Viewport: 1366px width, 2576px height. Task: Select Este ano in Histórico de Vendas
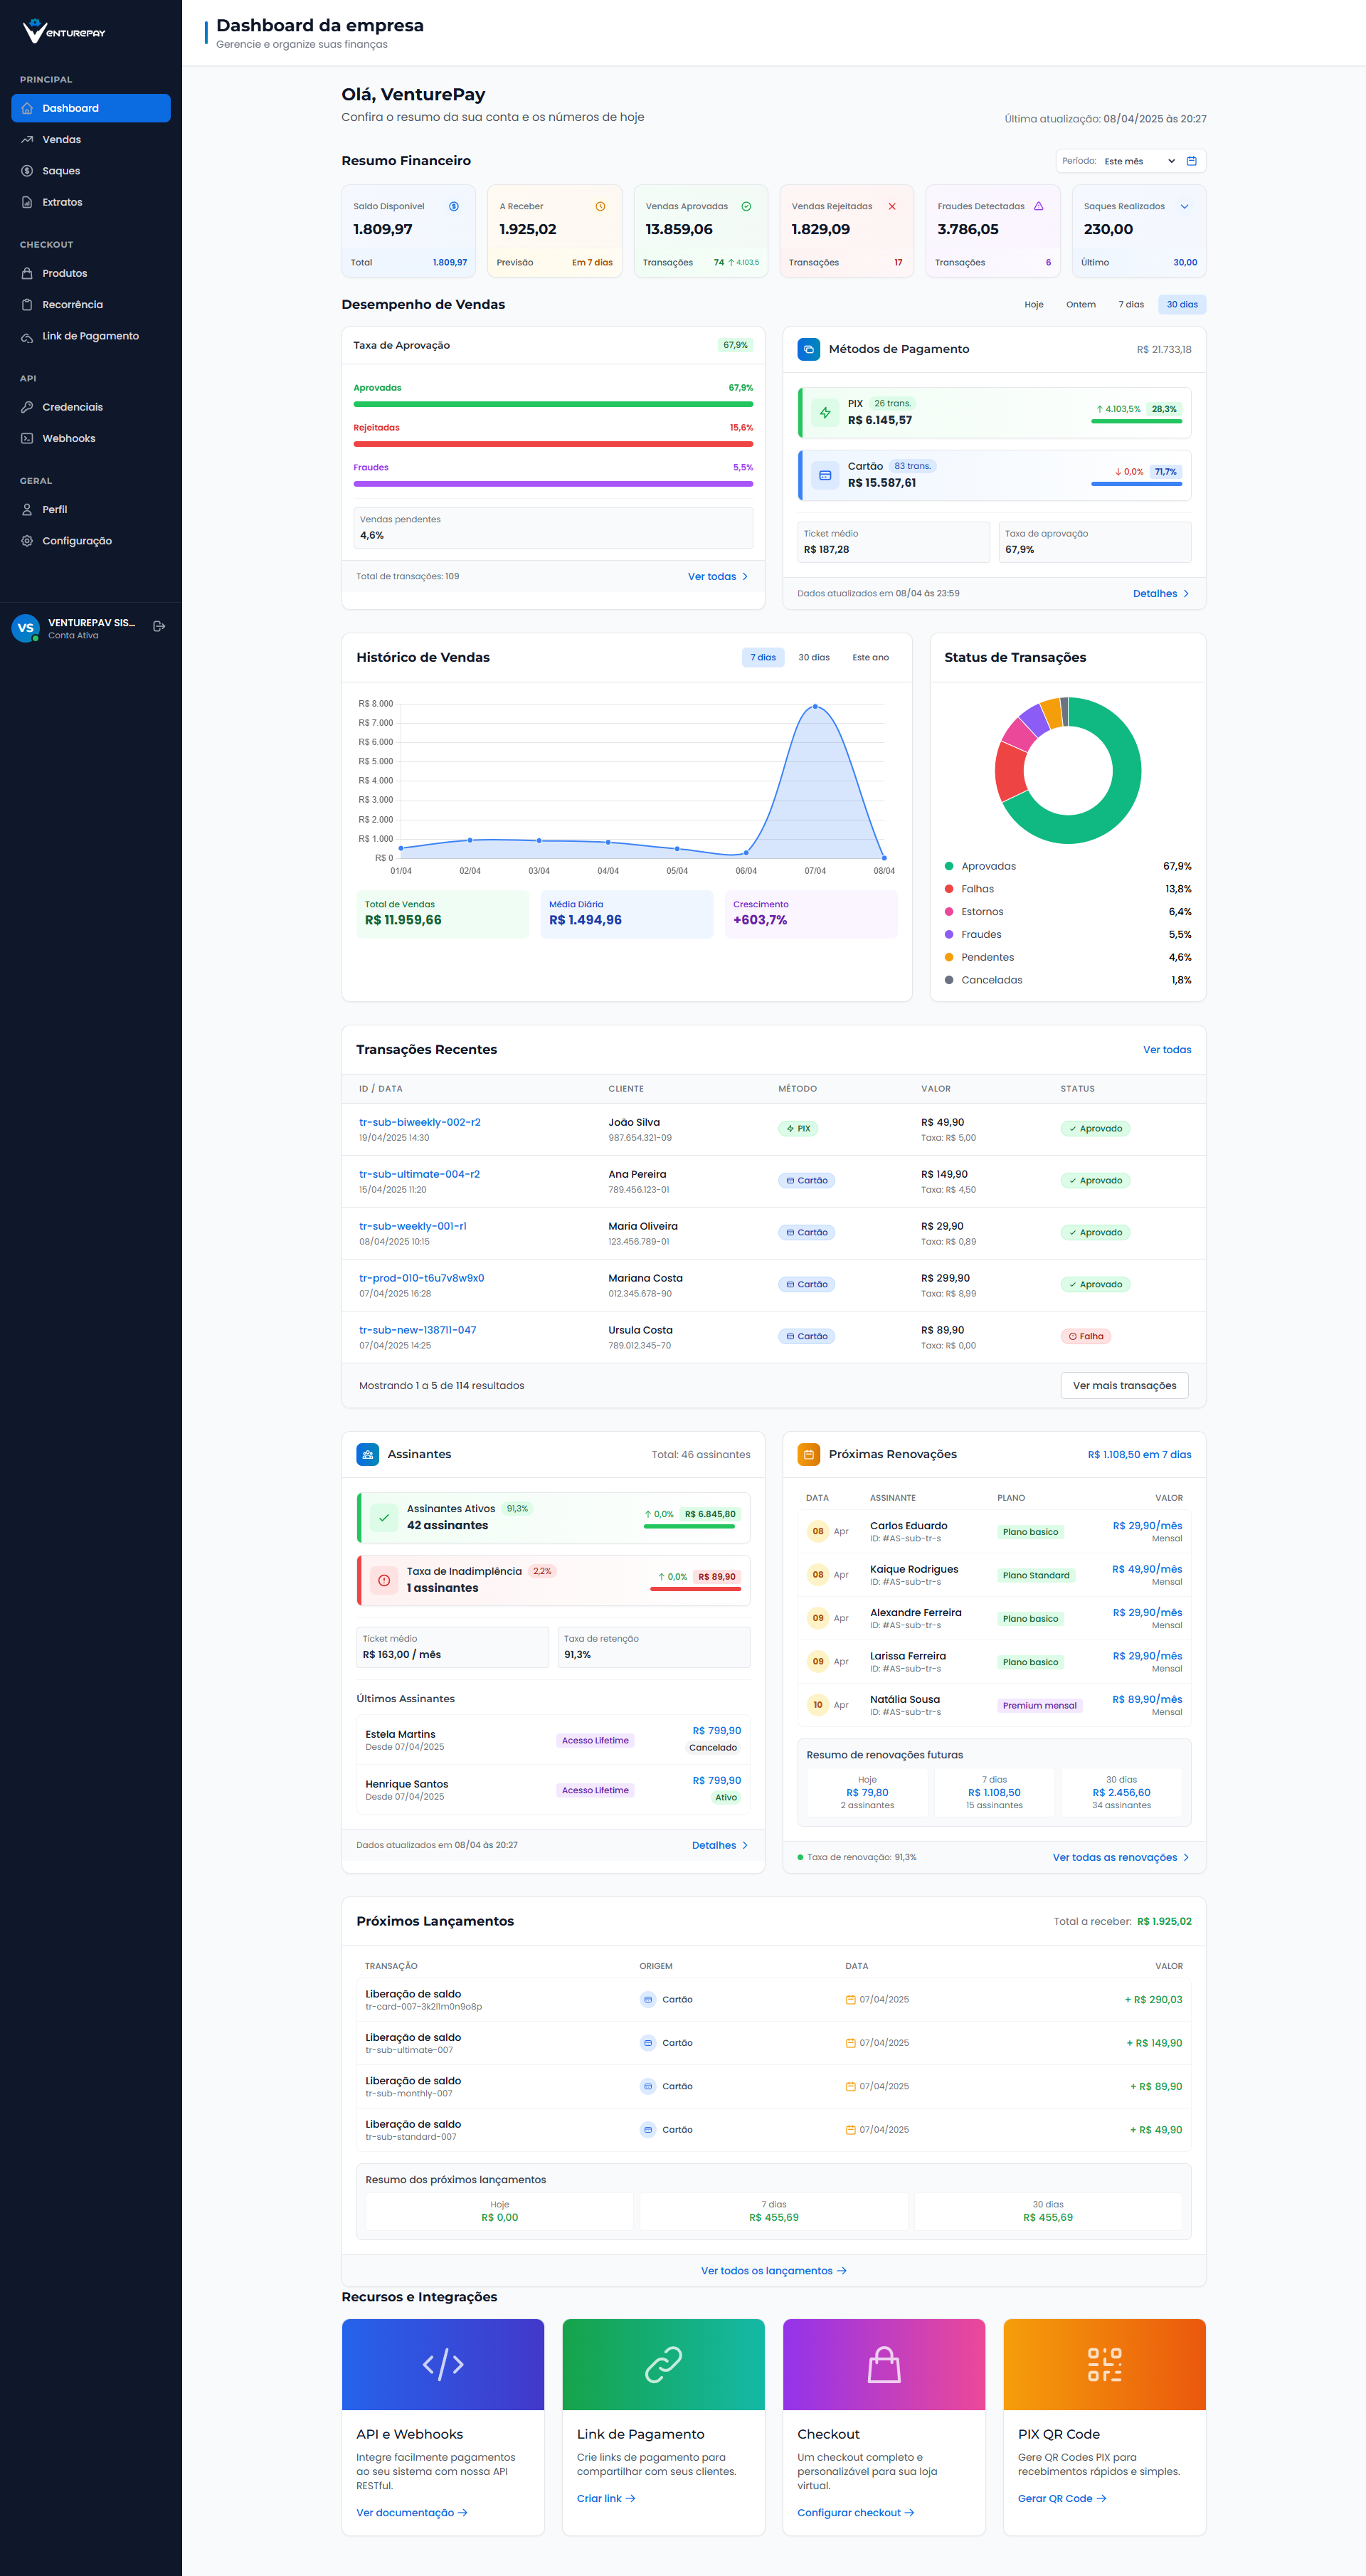[x=870, y=658]
